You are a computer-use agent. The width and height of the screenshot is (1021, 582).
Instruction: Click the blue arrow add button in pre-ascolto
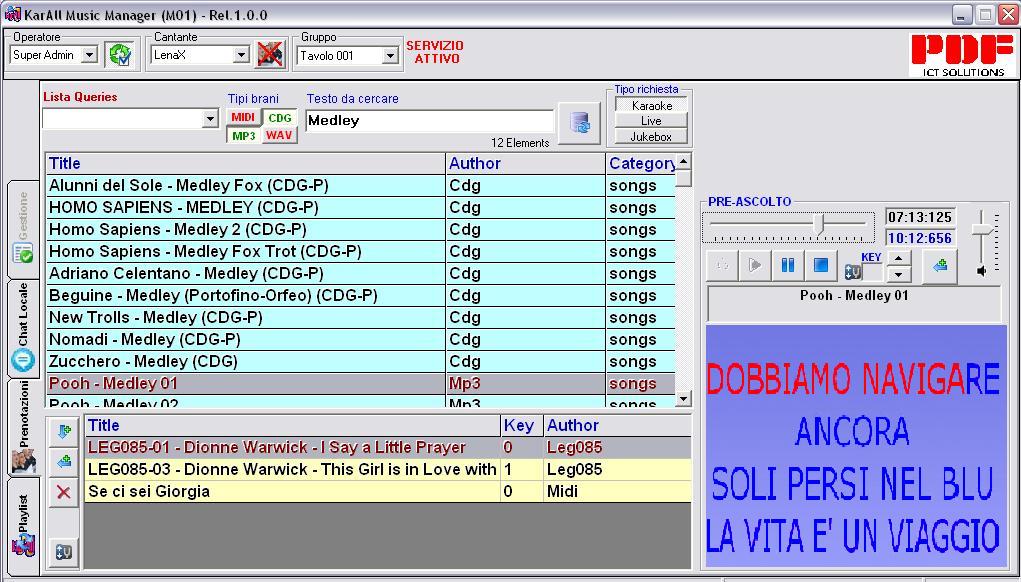[x=940, y=266]
